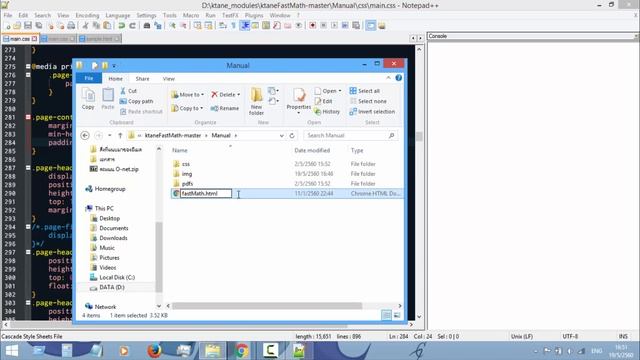Viewport: 640px width, 360px height.
Task: Click Notepad++ Open file toolbar icon
Action: point(17,26)
